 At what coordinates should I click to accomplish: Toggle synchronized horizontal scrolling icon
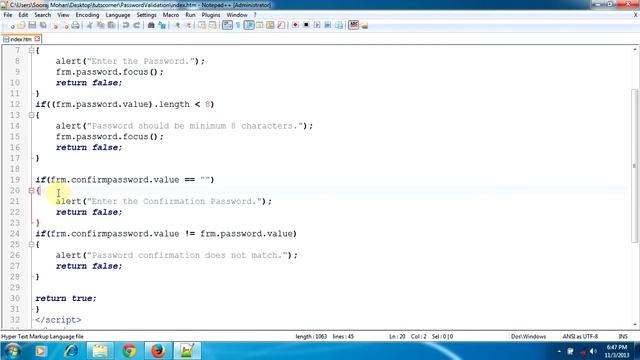click(213, 25)
